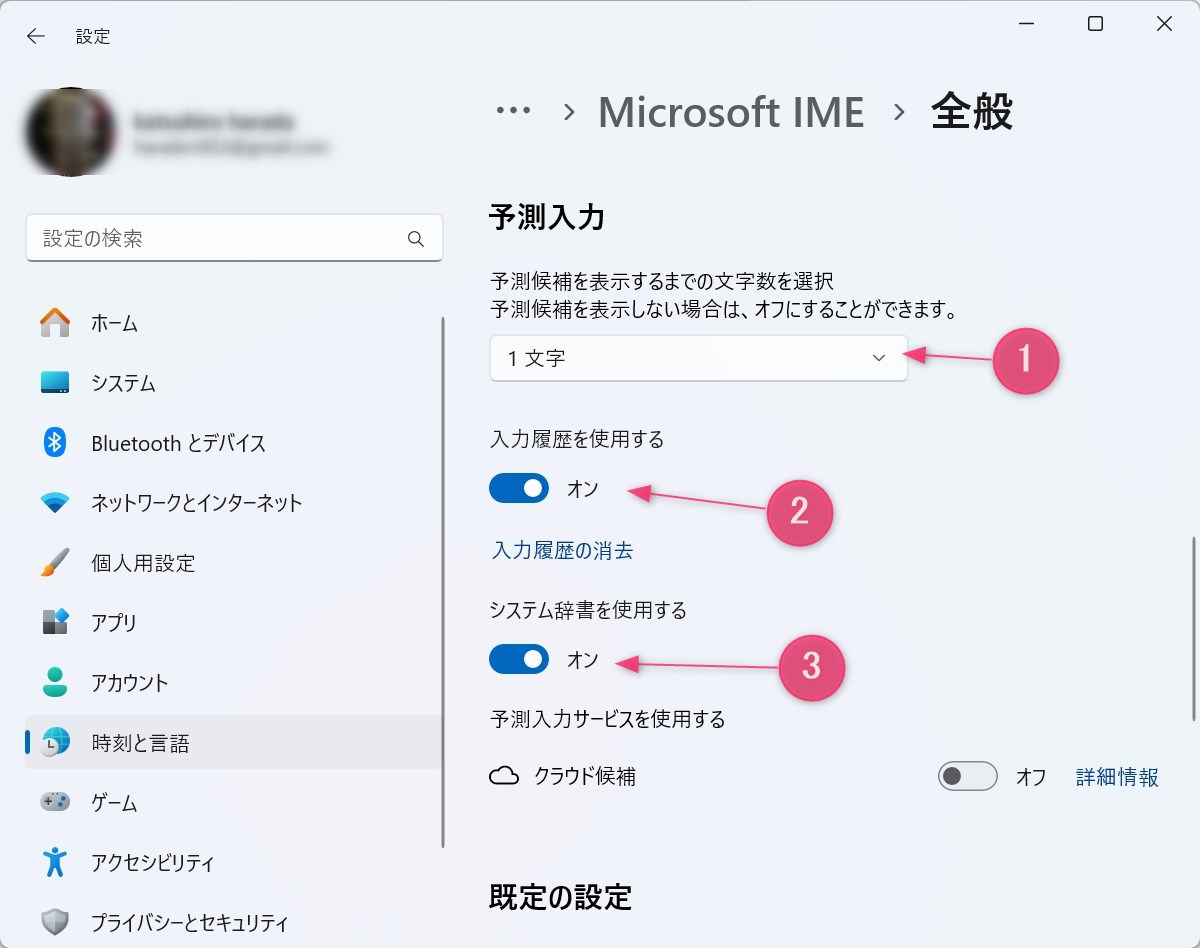The width and height of the screenshot is (1200, 948).
Task: Click the 入力履歴の消去 link
Action: [562, 550]
